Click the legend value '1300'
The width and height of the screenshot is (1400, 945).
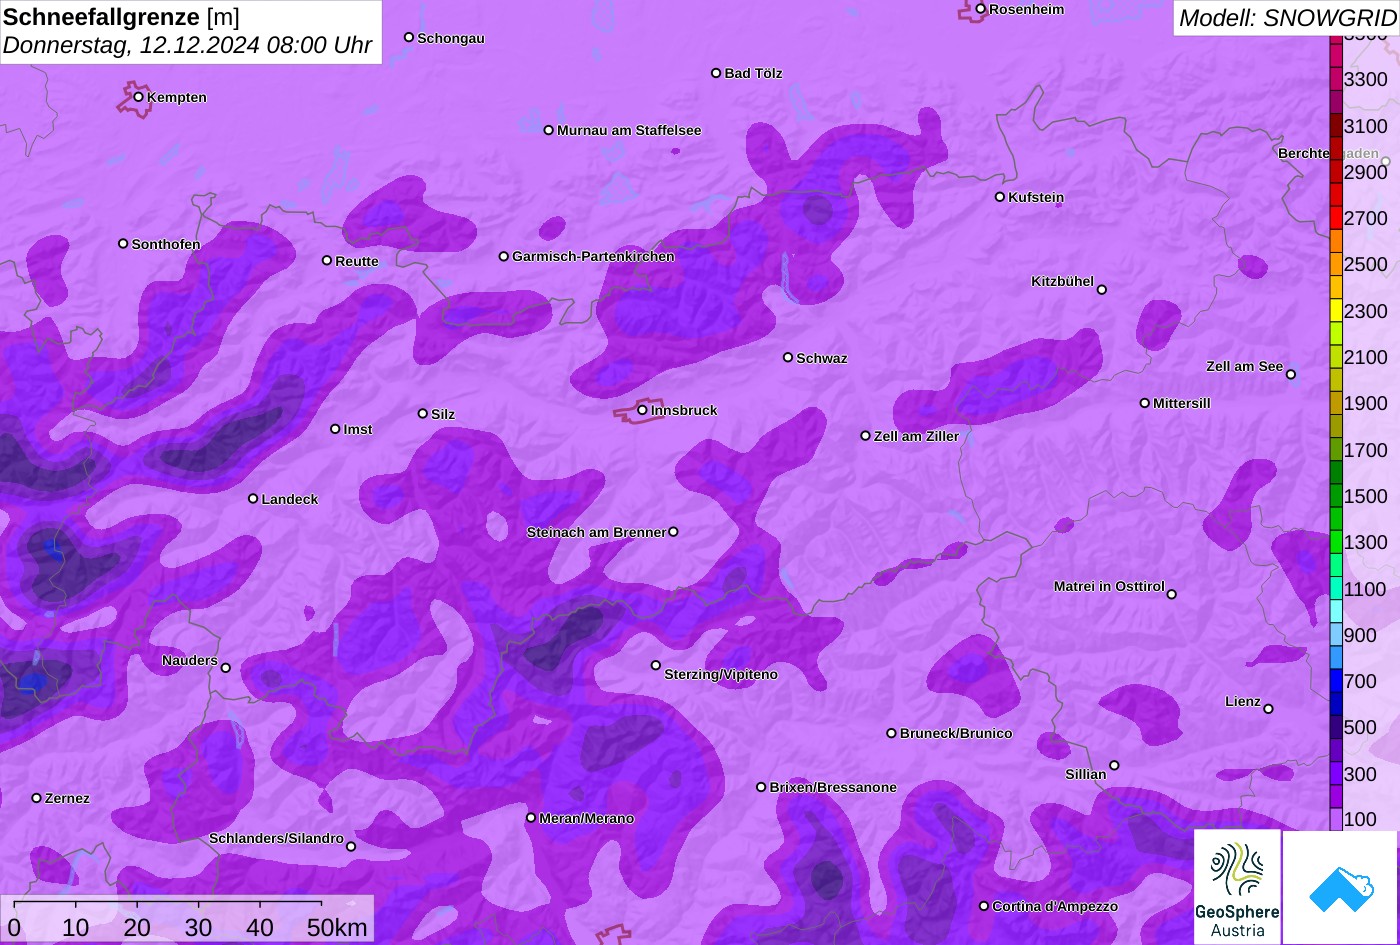1366,542
